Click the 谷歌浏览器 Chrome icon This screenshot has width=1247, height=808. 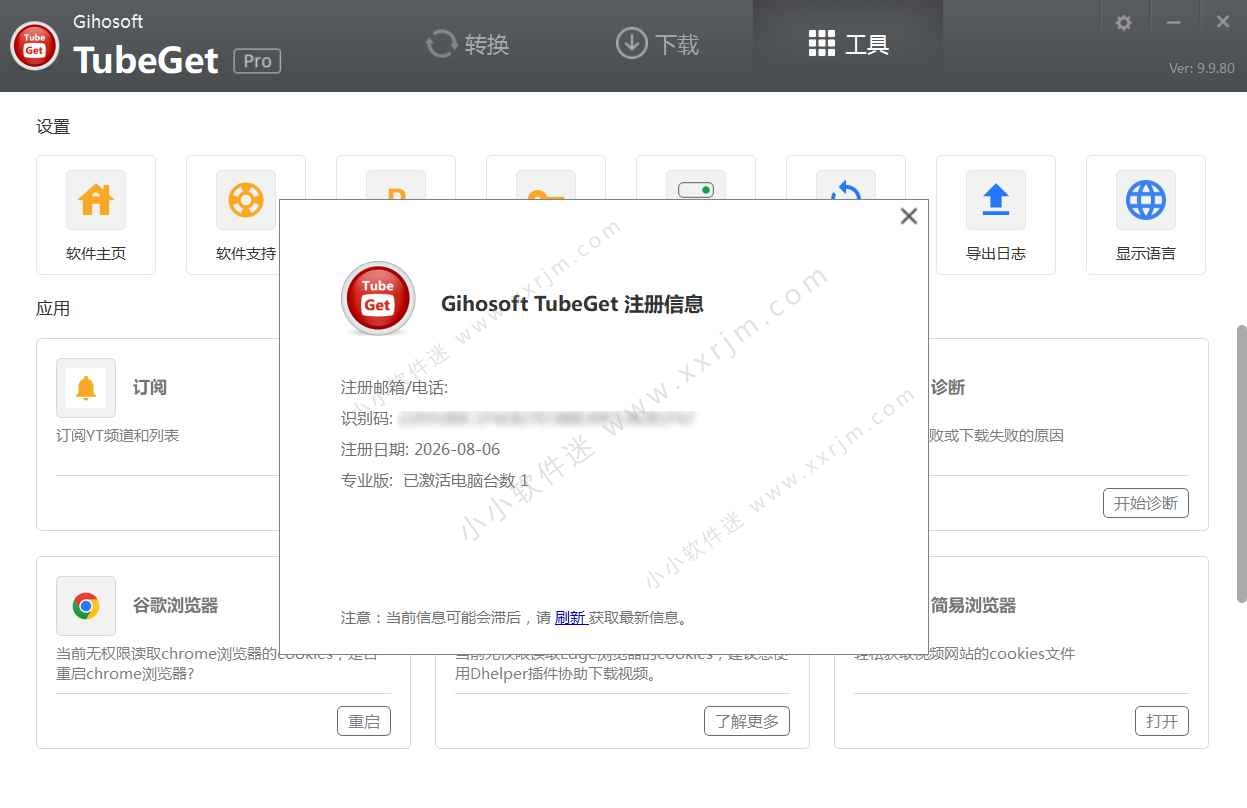click(86, 606)
